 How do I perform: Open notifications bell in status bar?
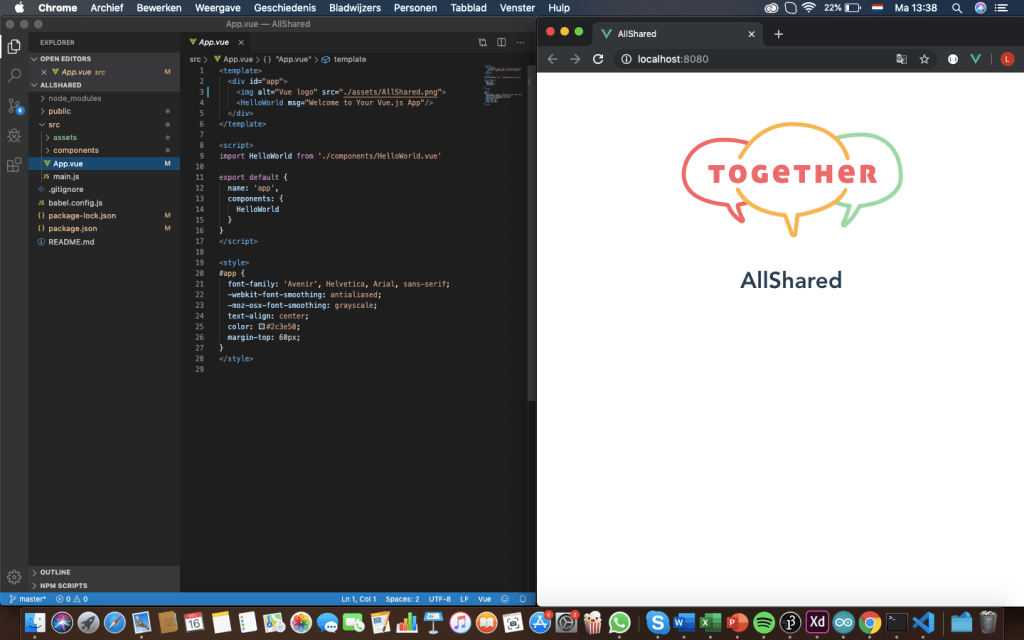coord(523,599)
